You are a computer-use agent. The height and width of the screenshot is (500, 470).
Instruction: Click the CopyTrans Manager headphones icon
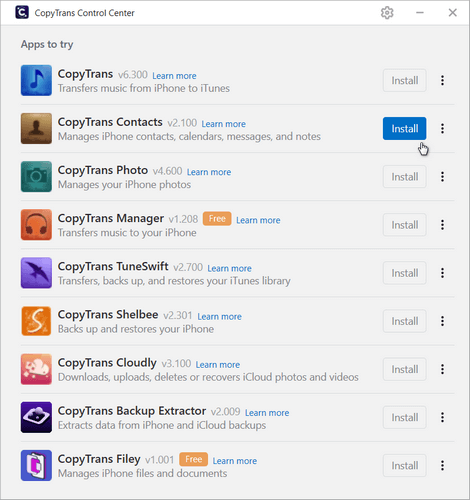pyautogui.click(x=36, y=225)
